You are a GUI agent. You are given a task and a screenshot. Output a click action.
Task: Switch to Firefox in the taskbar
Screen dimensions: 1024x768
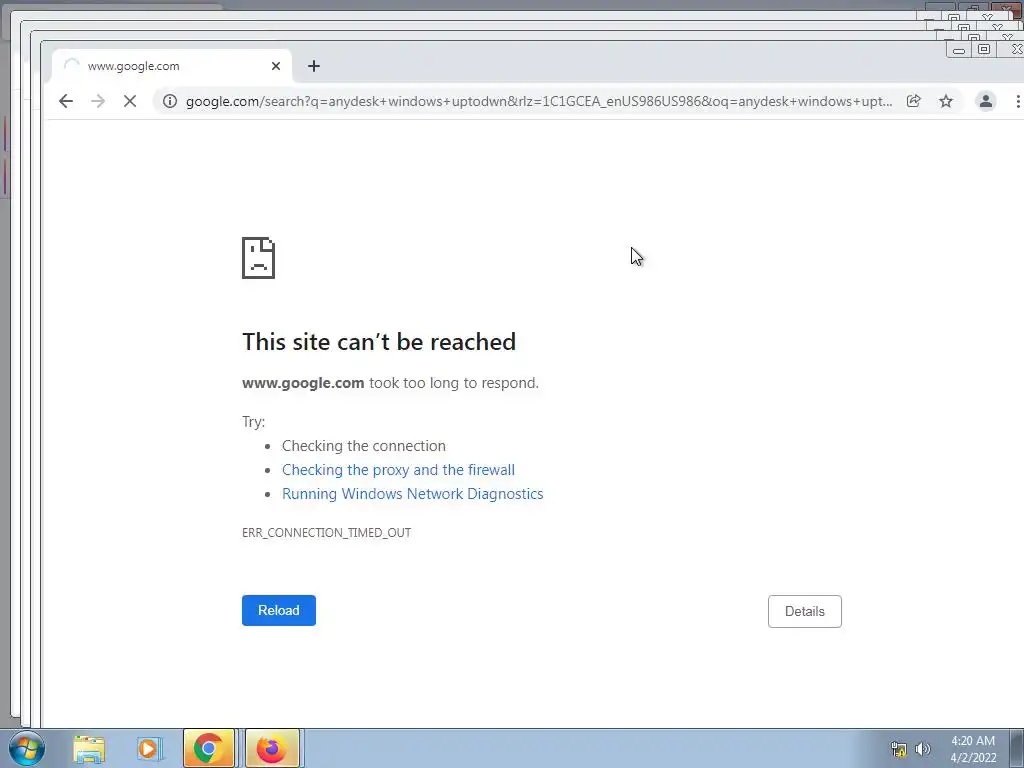coord(272,748)
